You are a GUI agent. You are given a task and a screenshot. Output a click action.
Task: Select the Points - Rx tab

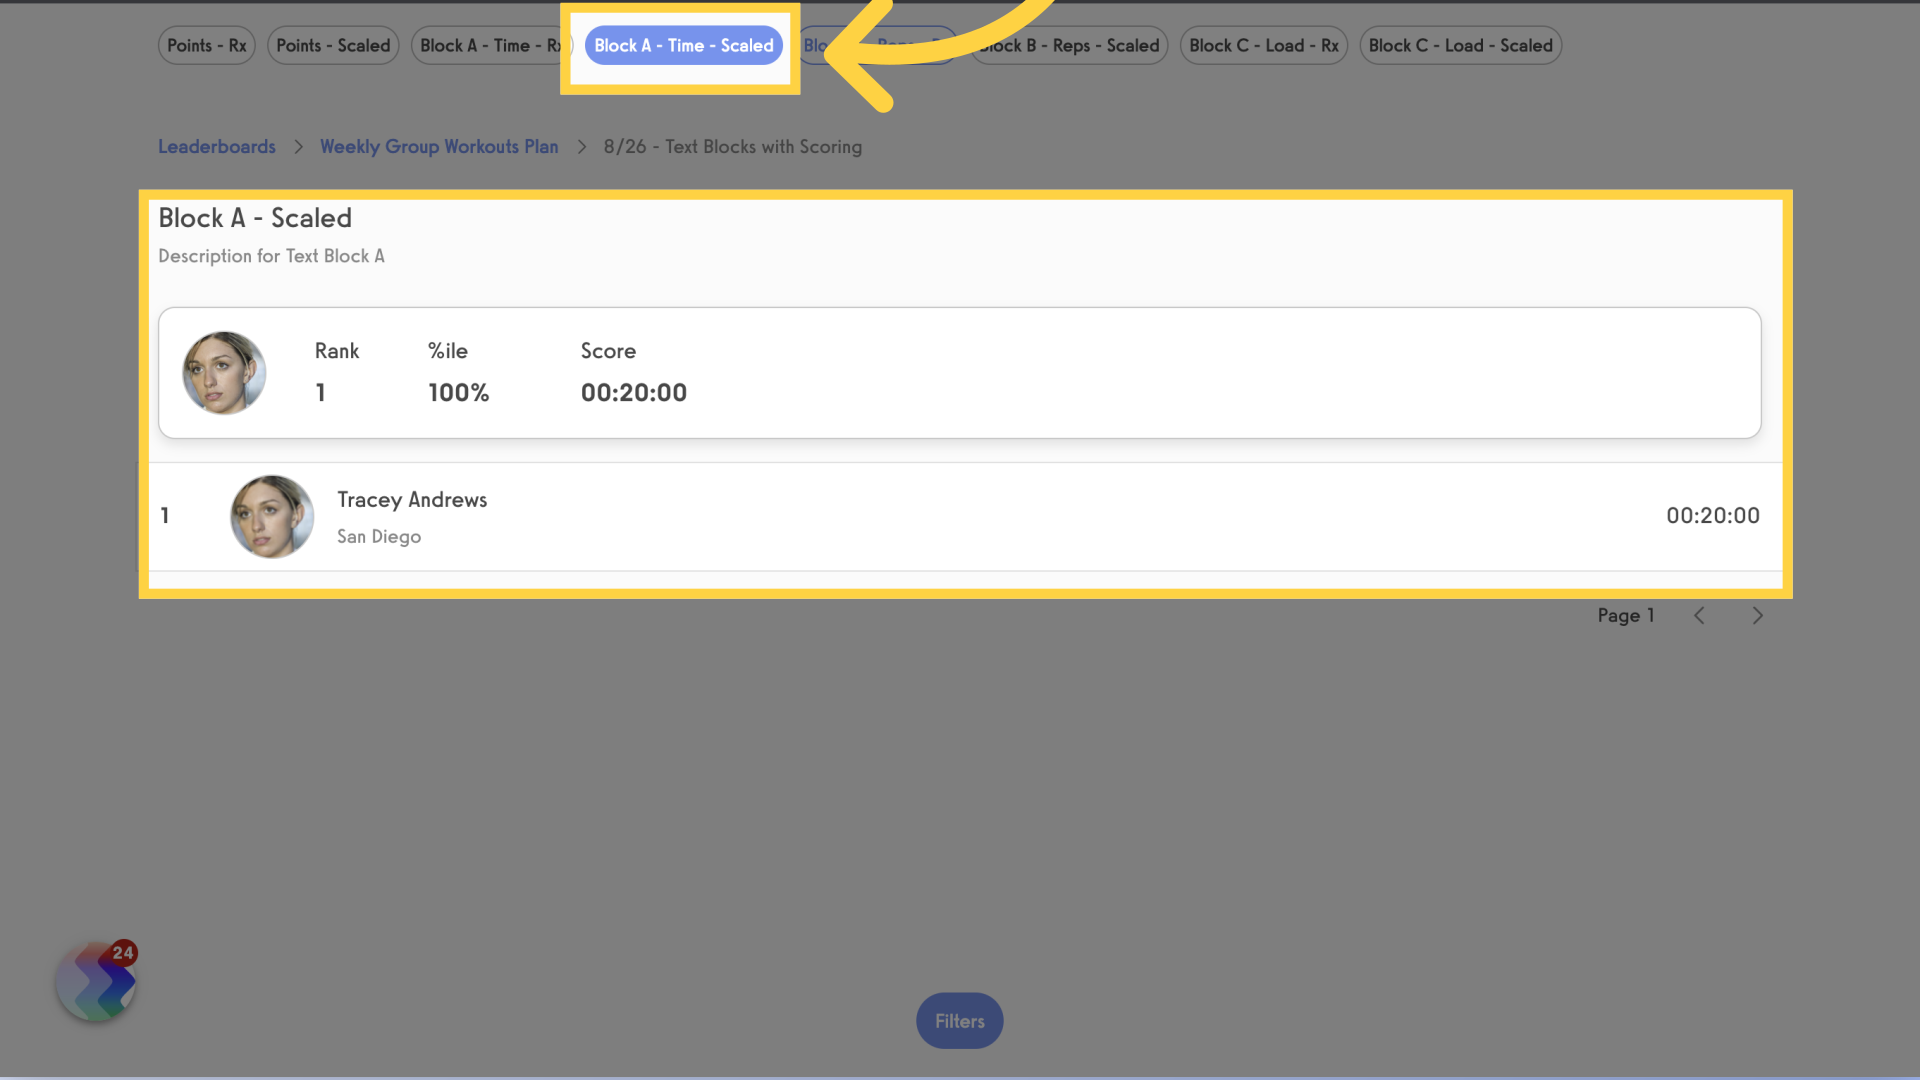point(206,45)
